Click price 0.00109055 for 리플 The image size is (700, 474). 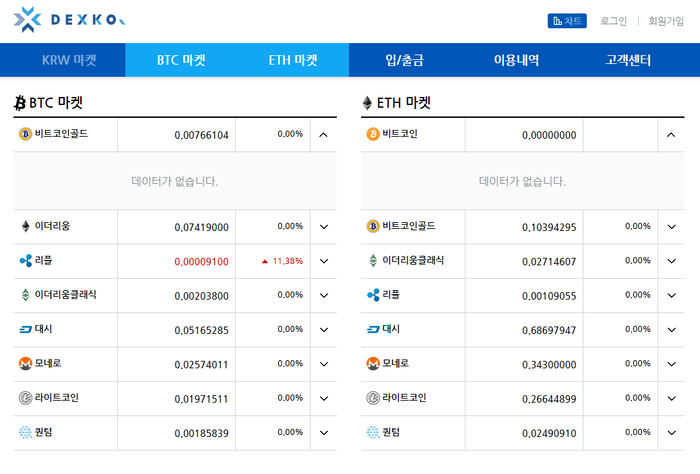pyautogui.click(x=549, y=296)
